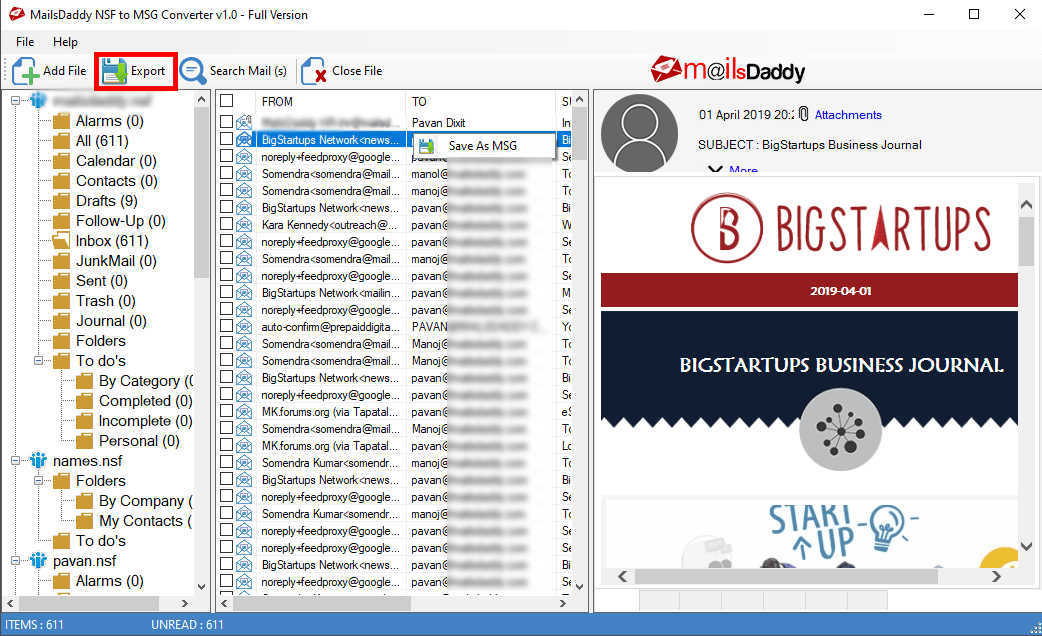The width and height of the screenshot is (1042, 636).
Task: Click the pavan.nsf database icon
Action: [x=39, y=561]
